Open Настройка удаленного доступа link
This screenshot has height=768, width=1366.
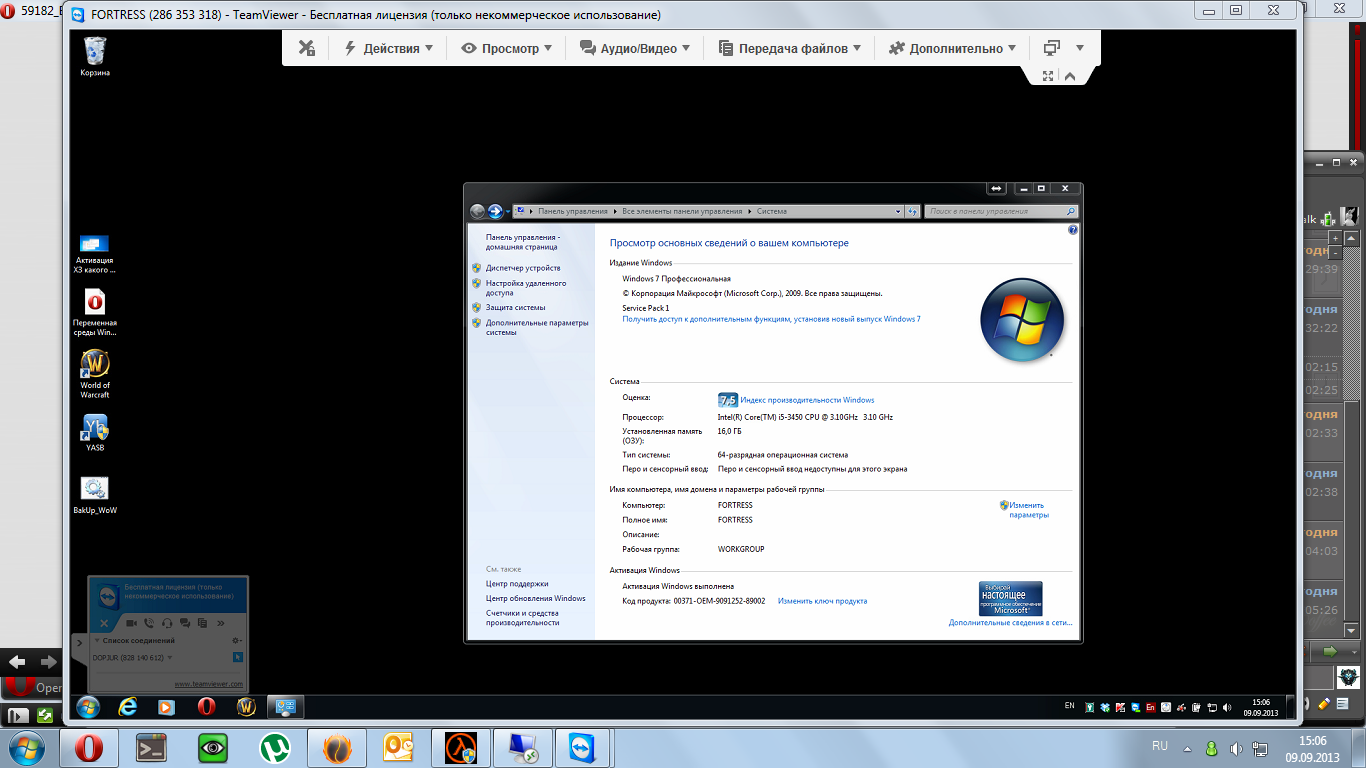[x=526, y=288]
